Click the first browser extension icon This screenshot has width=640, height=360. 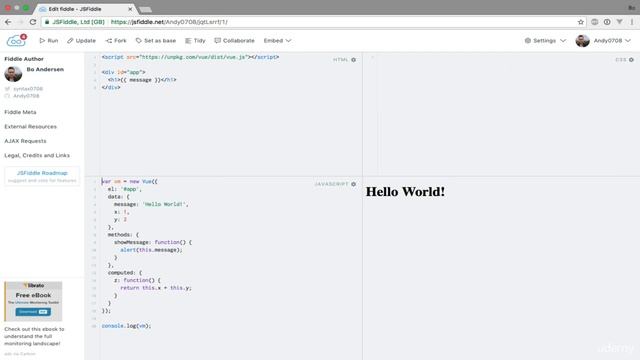point(594,22)
